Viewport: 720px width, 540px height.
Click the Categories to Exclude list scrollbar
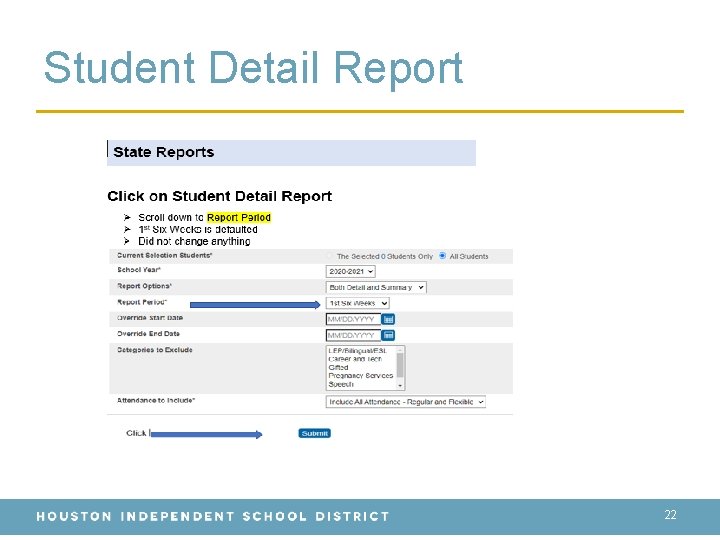click(400, 366)
